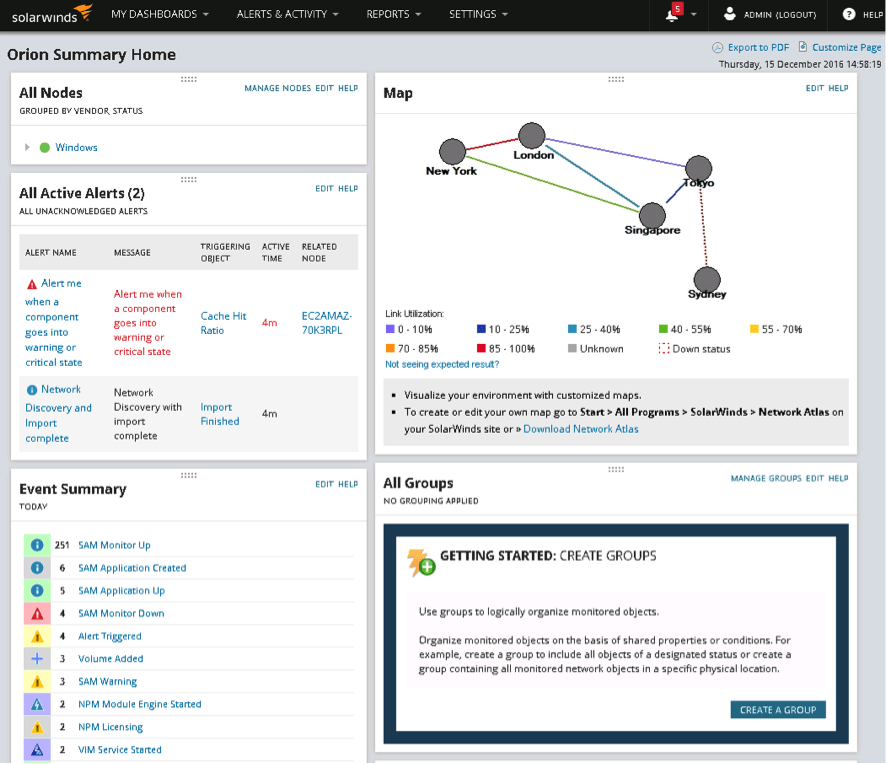This screenshot has height=764, width=886.
Task: Click the Map panel drag handle
Action: [x=616, y=79]
